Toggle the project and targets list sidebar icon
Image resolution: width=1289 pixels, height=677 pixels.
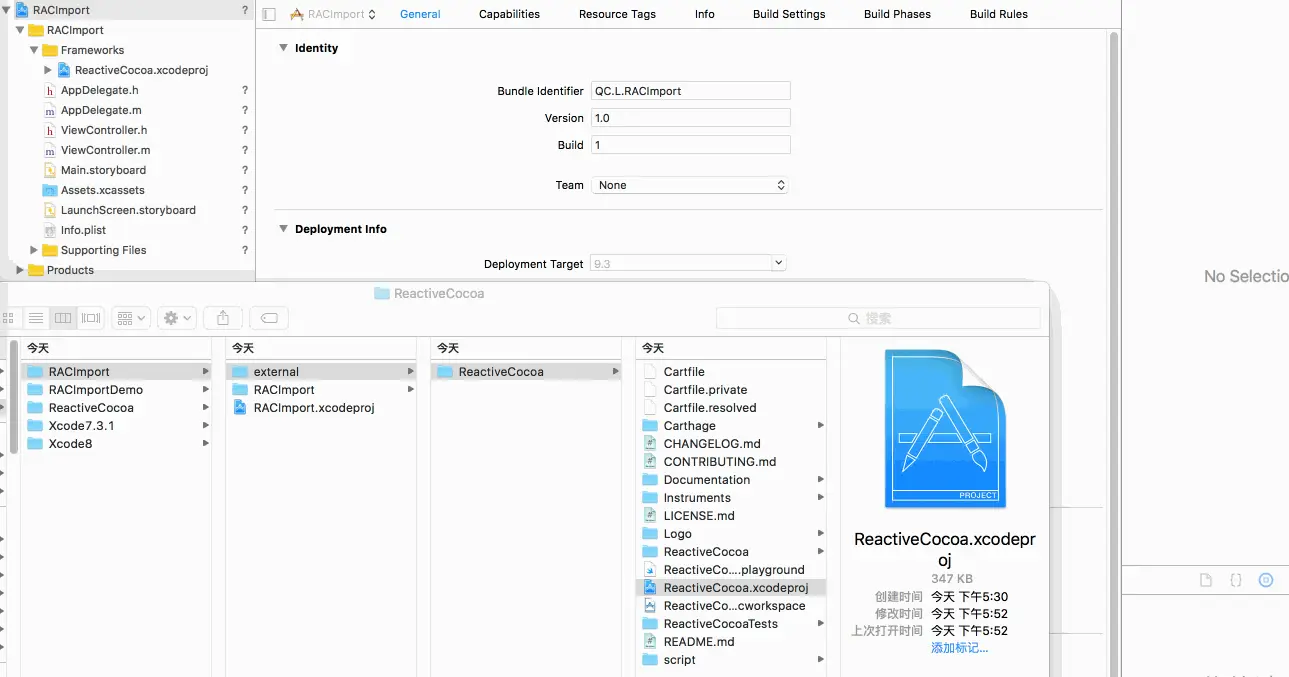coord(269,14)
